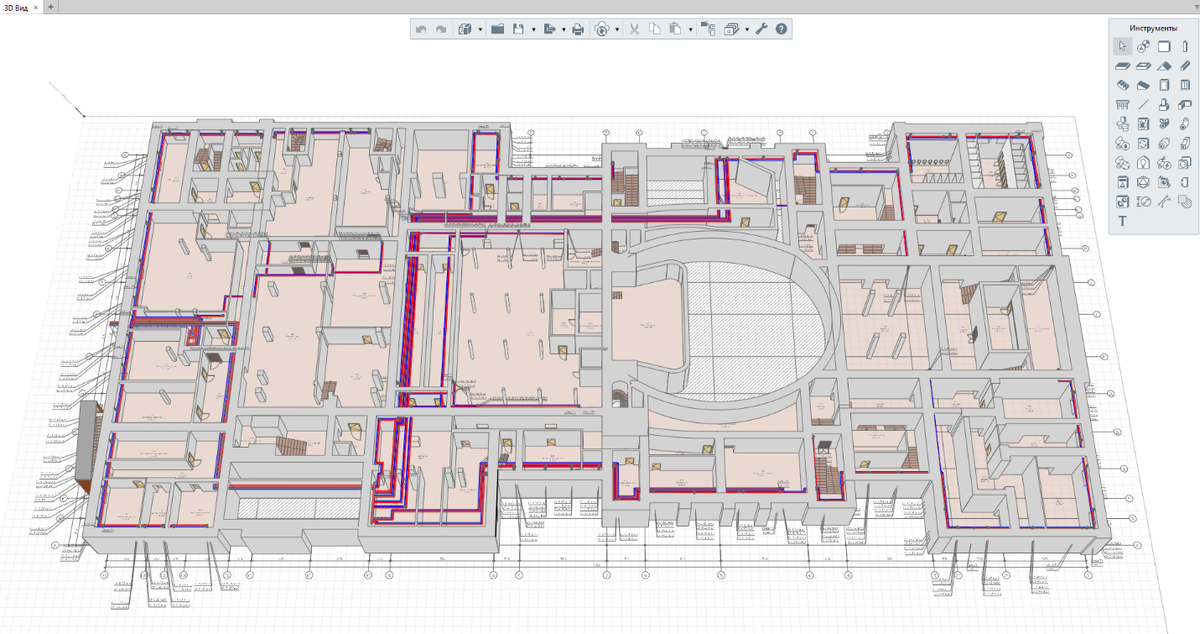
Task: Select the Ramp tool
Action: (1143, 84)
